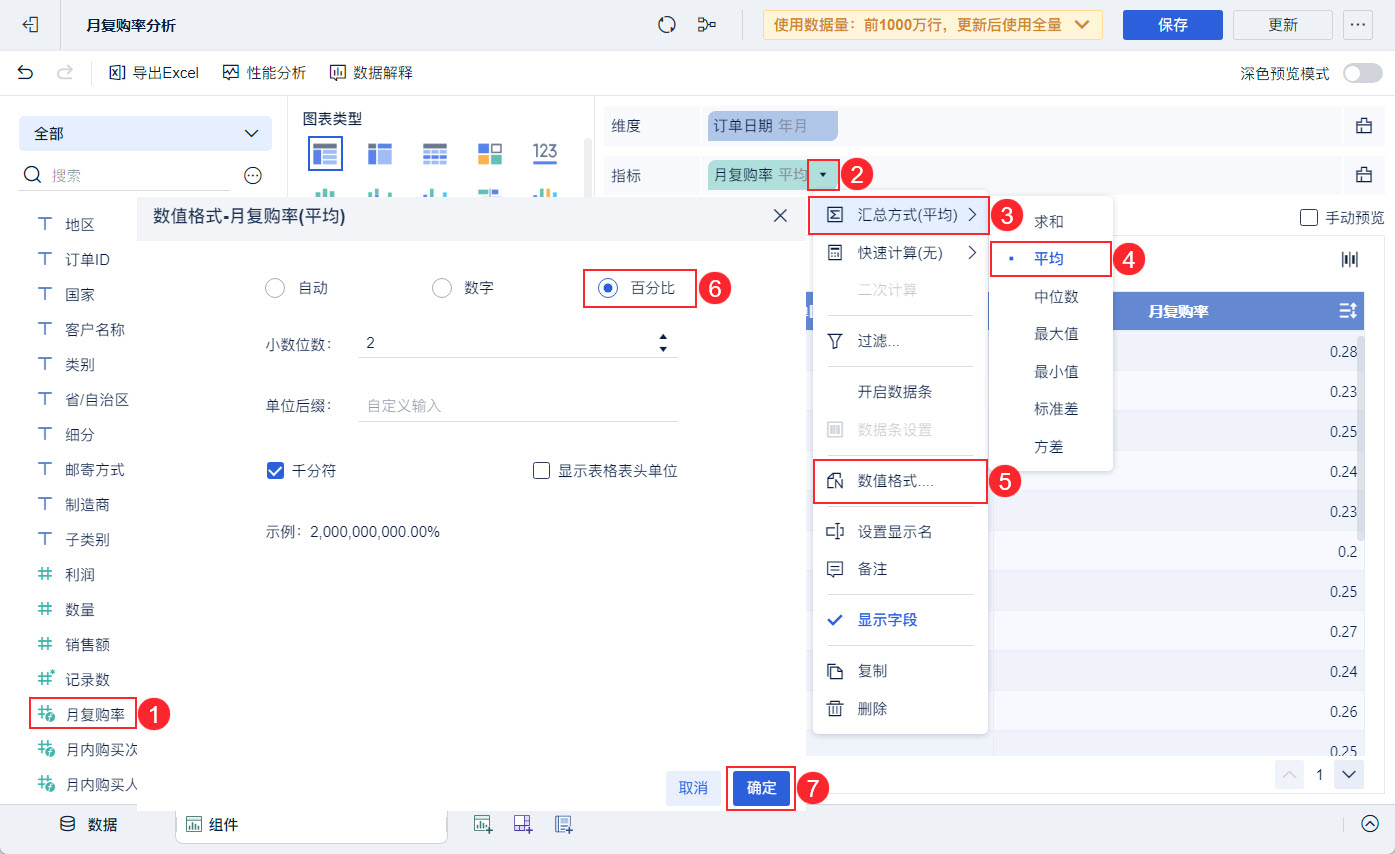Switch to the 数据 tab
Screen dimensions: 1395x854
pos(89,824)
